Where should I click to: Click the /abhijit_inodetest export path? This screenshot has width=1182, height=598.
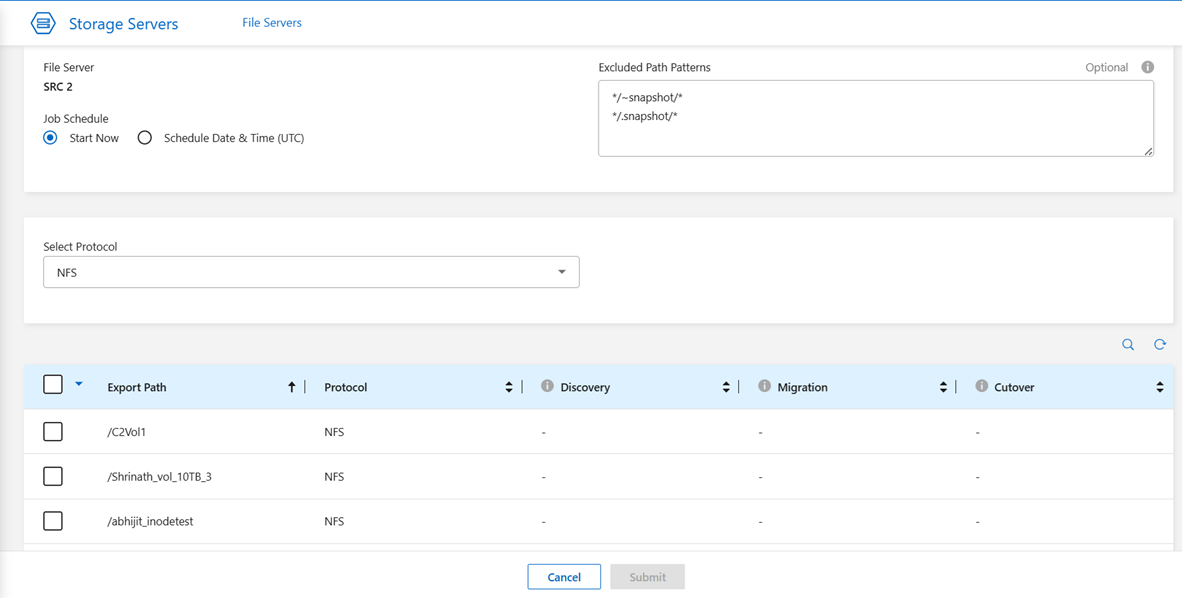tap(151, 521)
